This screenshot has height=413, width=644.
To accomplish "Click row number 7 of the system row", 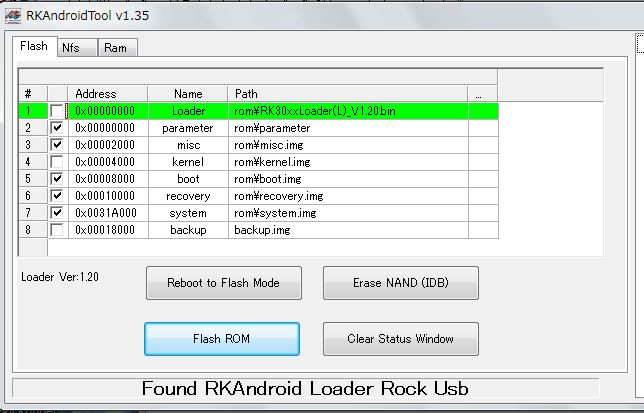I will point(33,213).
